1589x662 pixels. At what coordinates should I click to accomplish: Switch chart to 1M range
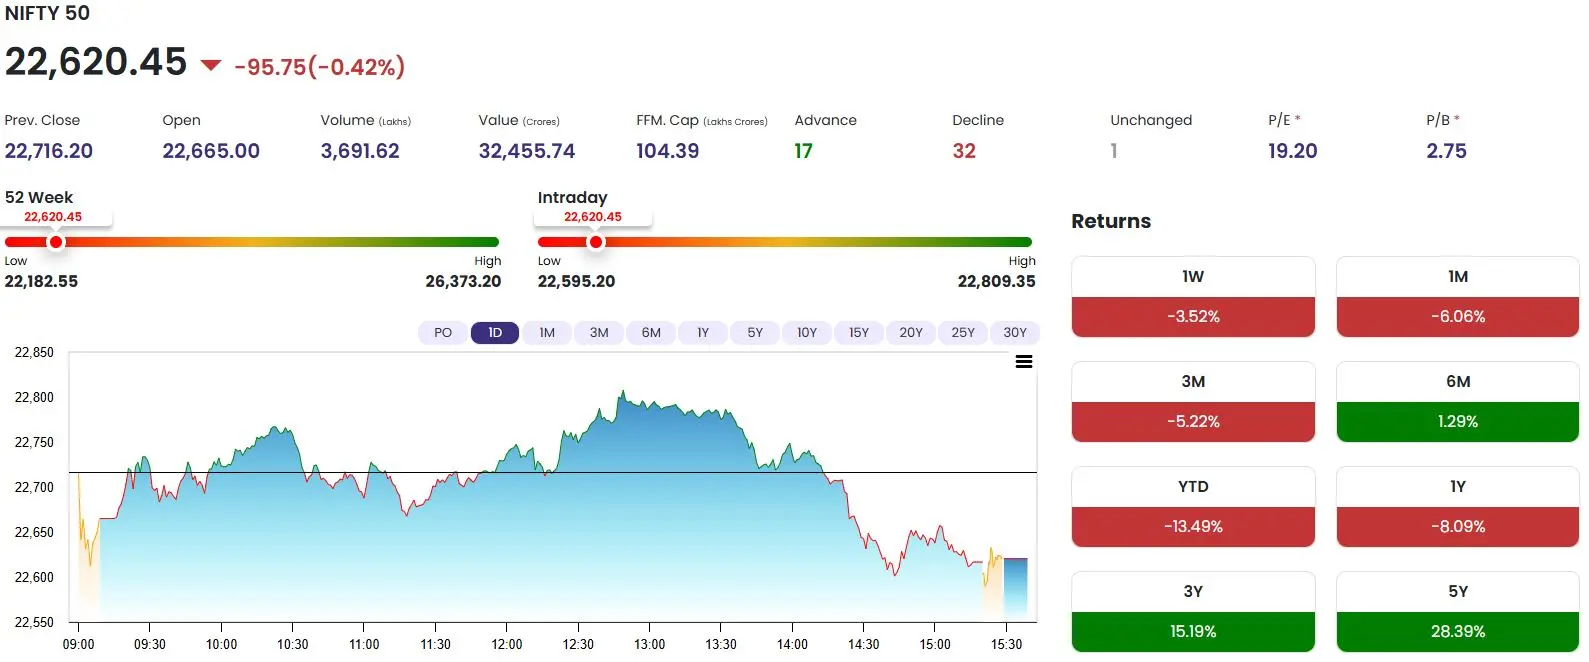pyautogui.click(x=547, y=333)
